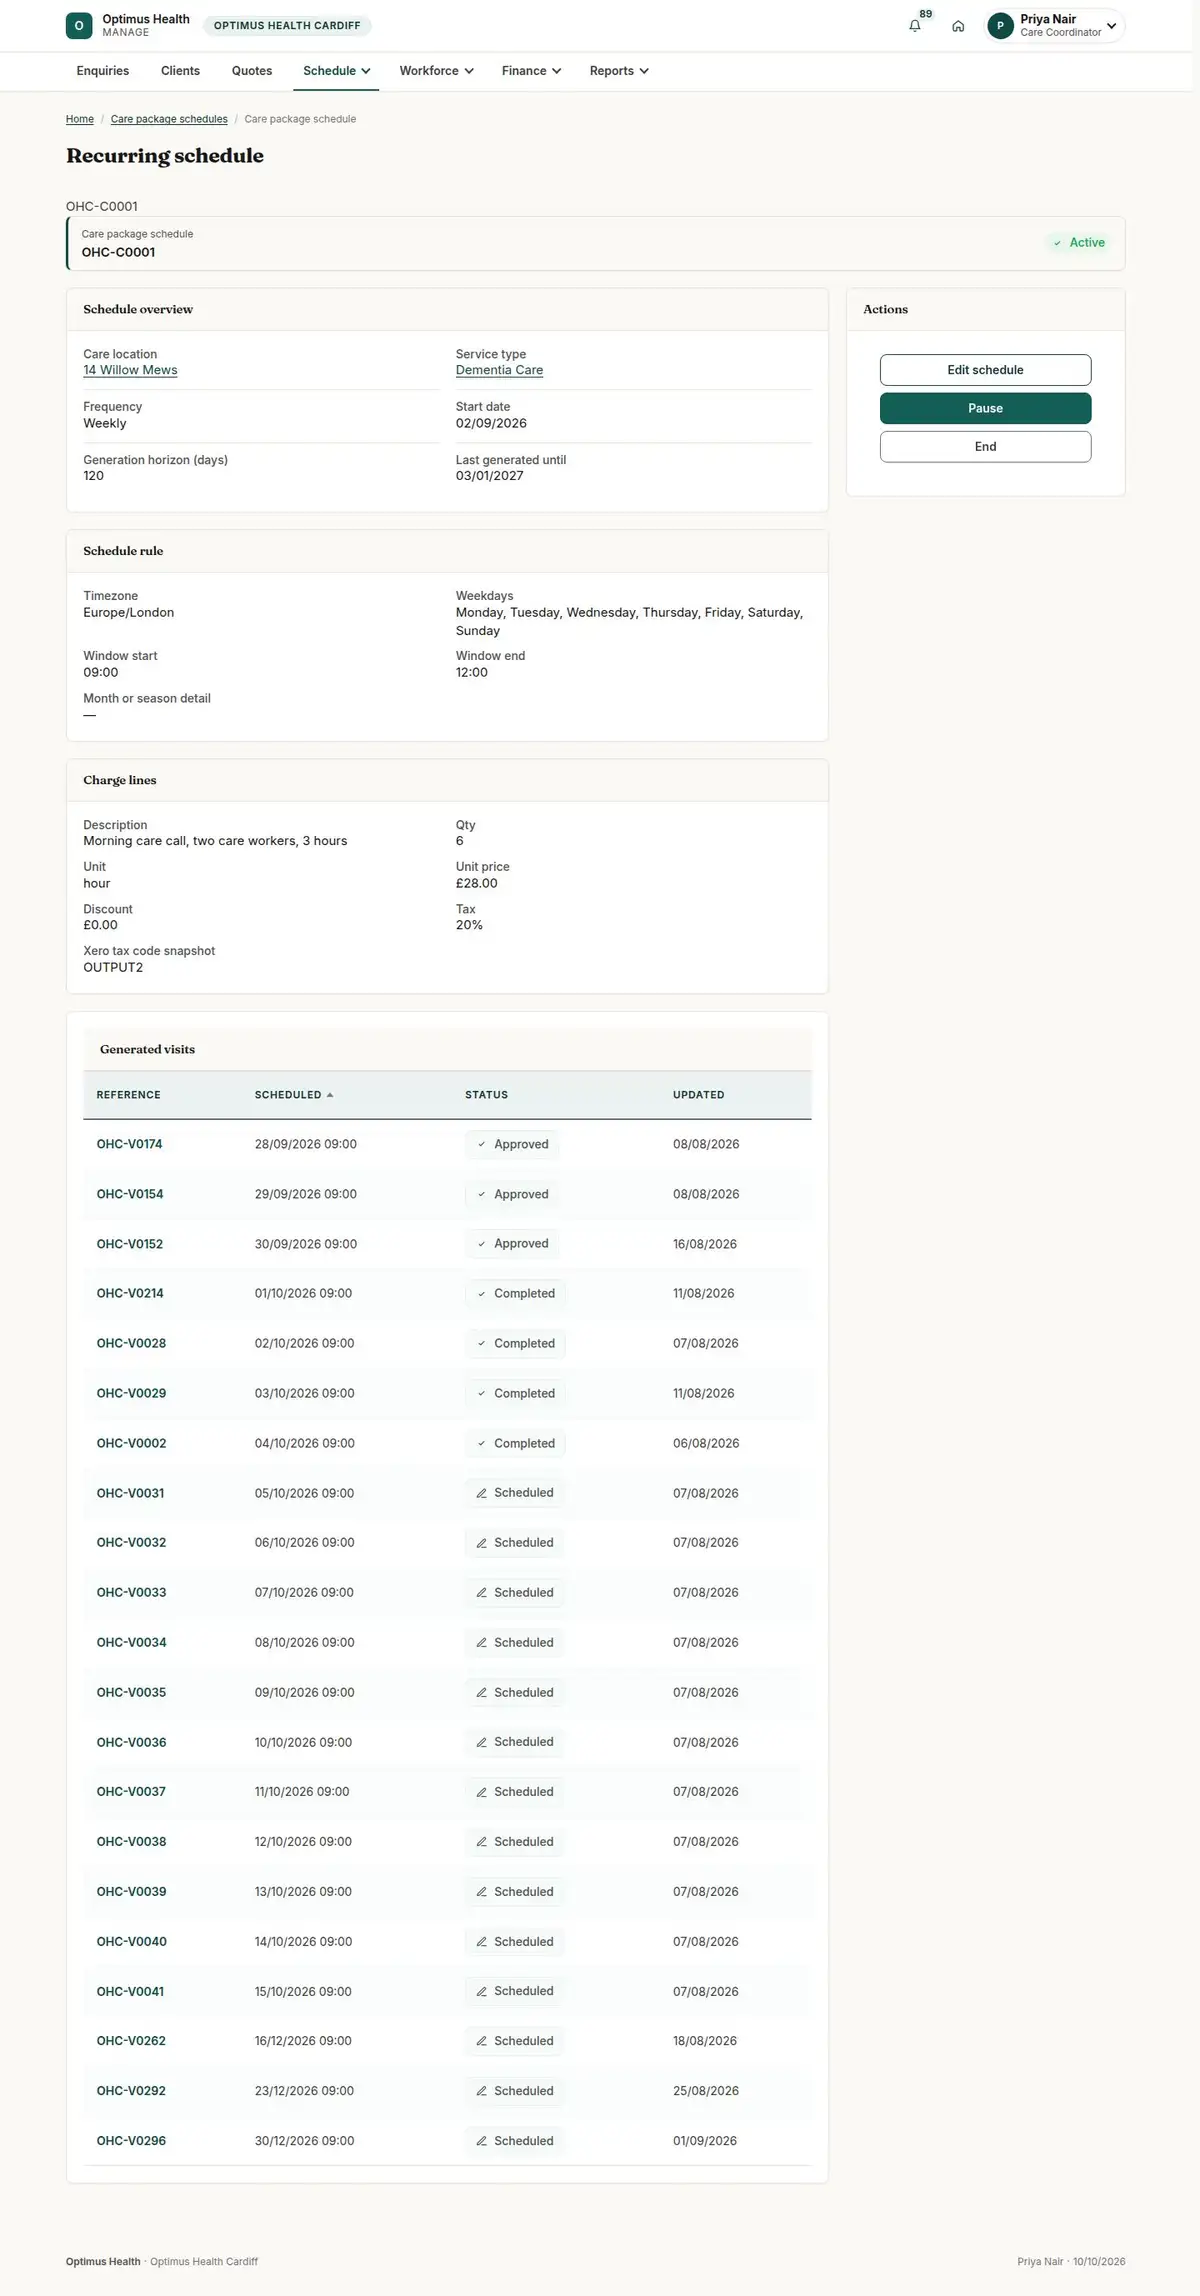Go to the Enquiries tab
Screen dimensions: 1200x2296
click(x=103, y=71)
